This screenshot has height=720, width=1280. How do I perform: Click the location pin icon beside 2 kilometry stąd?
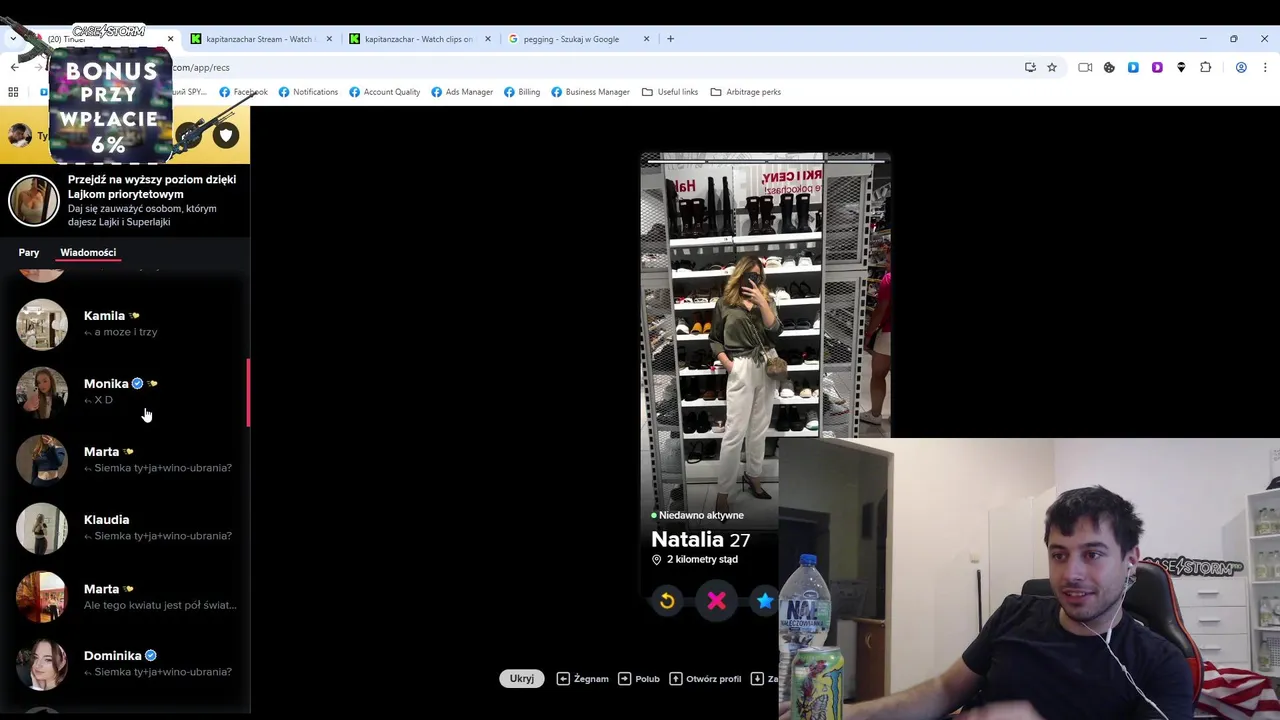[657, 560]
